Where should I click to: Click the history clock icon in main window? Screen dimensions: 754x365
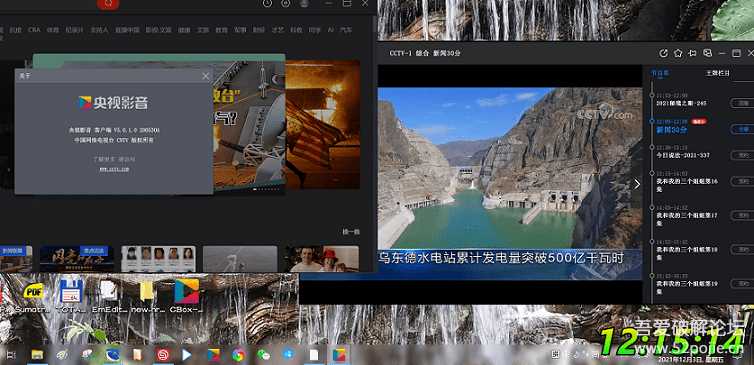[x=267, y=3]
